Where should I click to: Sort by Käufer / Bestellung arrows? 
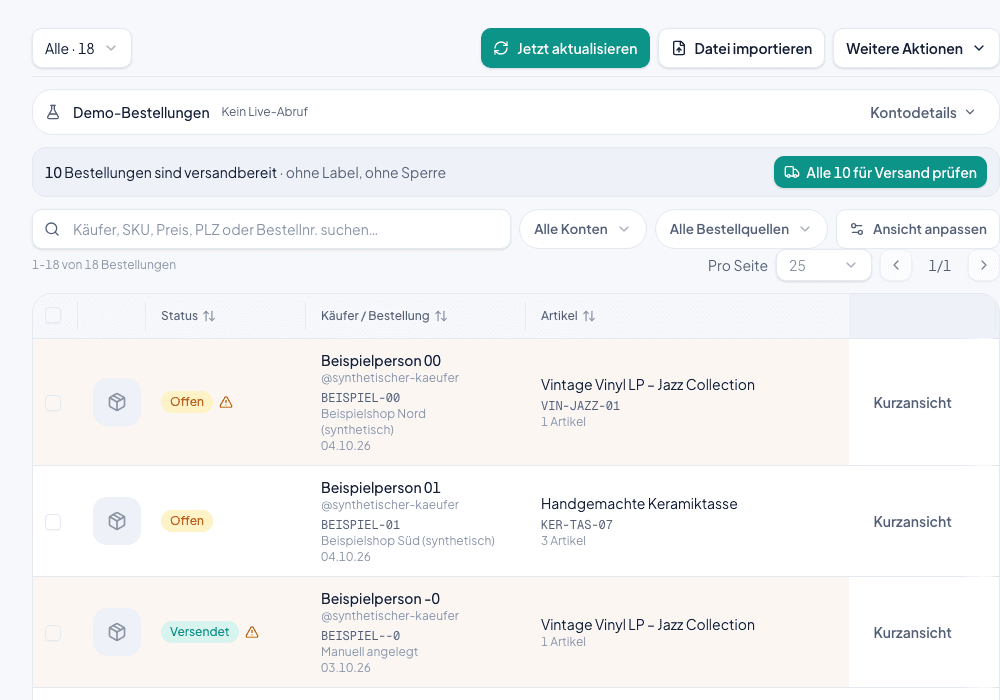click(x=441, y=316)
